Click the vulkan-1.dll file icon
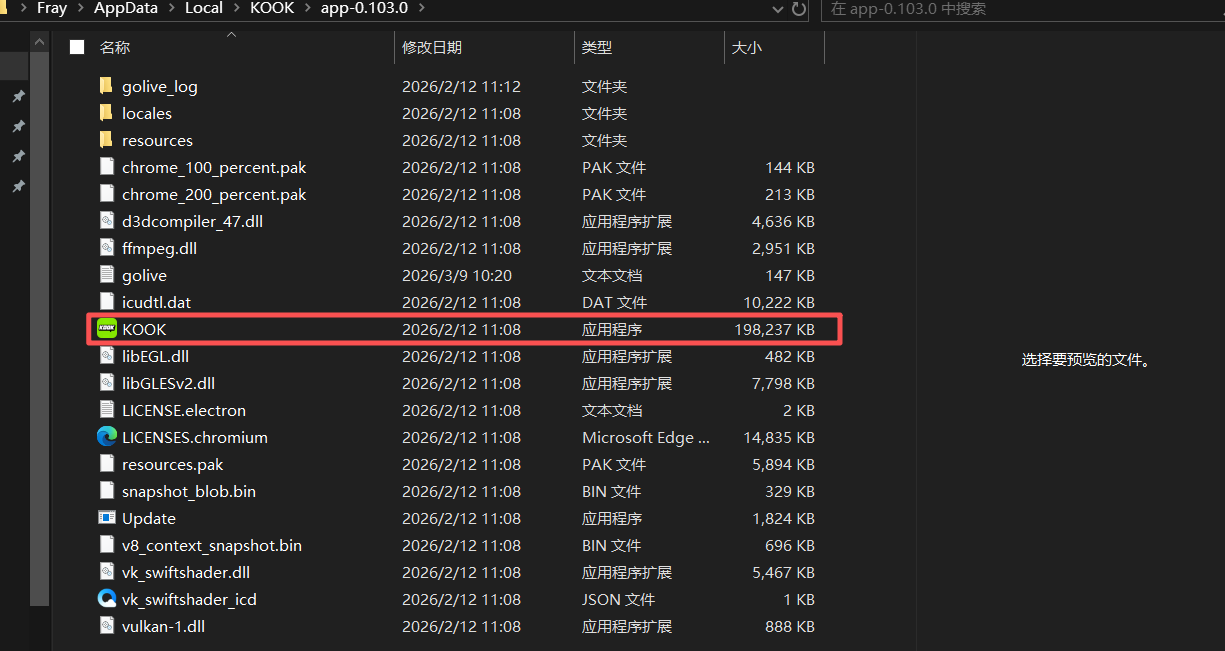The image size is (1225, 651). point(107,626)
